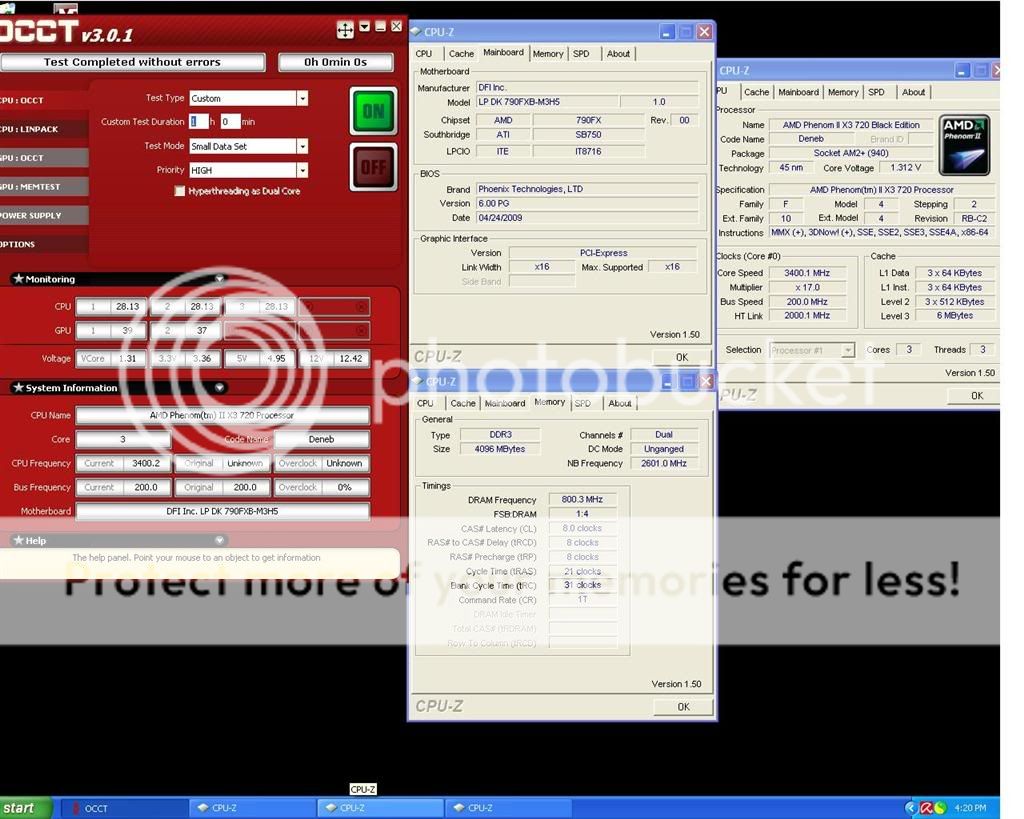Start the test with the green ON button
Screen dimensions: 1024x819
coord(374,111)
